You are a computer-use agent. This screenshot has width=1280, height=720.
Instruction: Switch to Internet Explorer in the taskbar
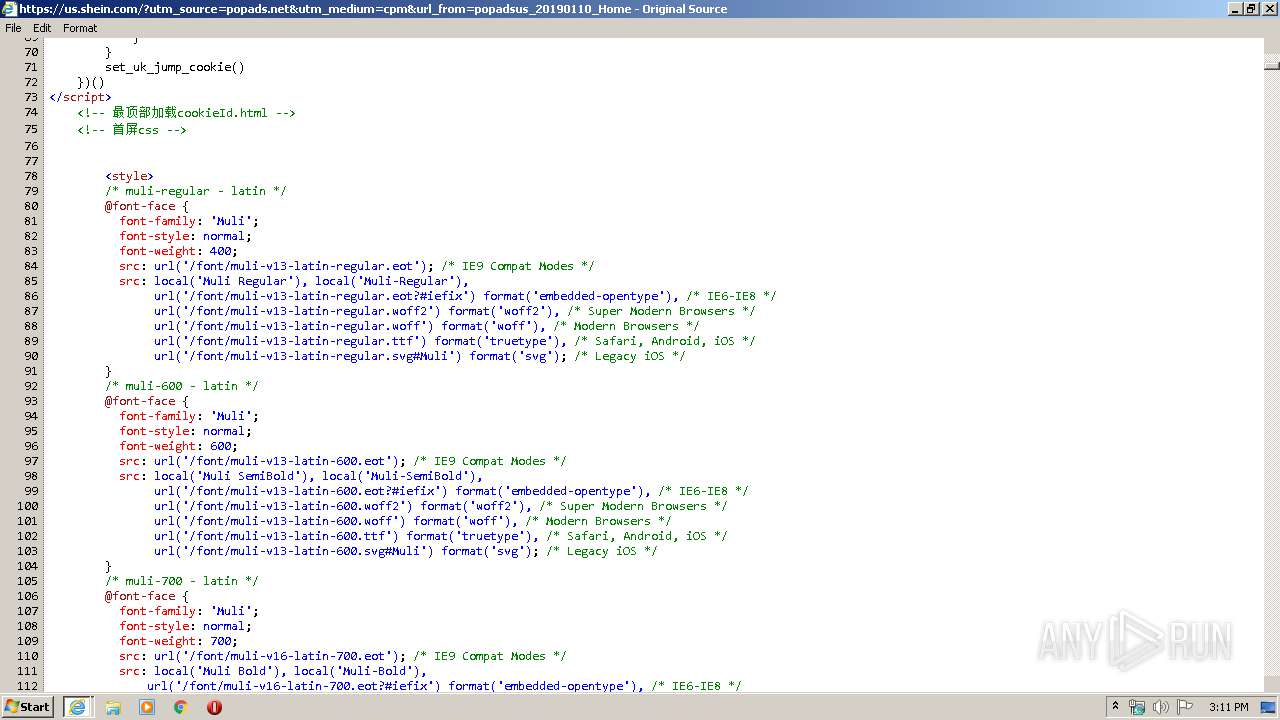77,706
